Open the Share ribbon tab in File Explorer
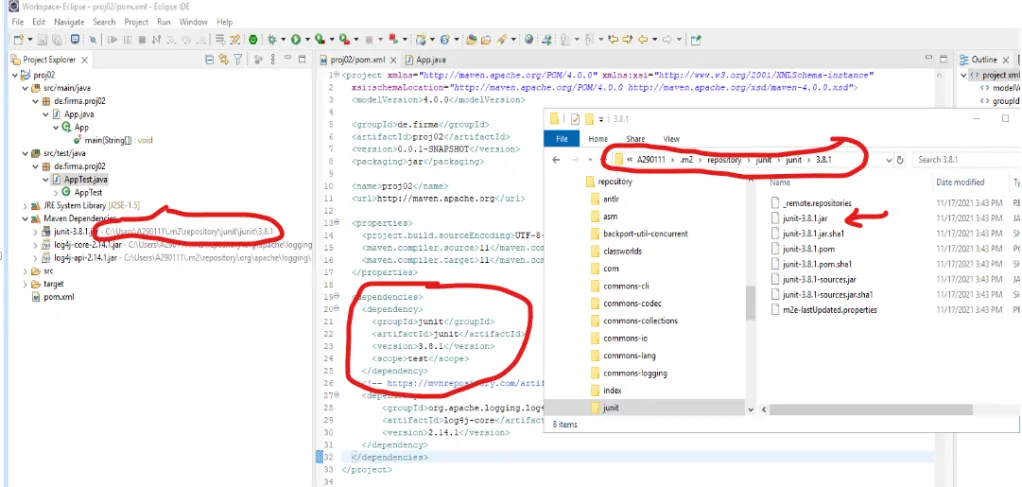Viewport: 1022px width, 487px height. [635, 139]
